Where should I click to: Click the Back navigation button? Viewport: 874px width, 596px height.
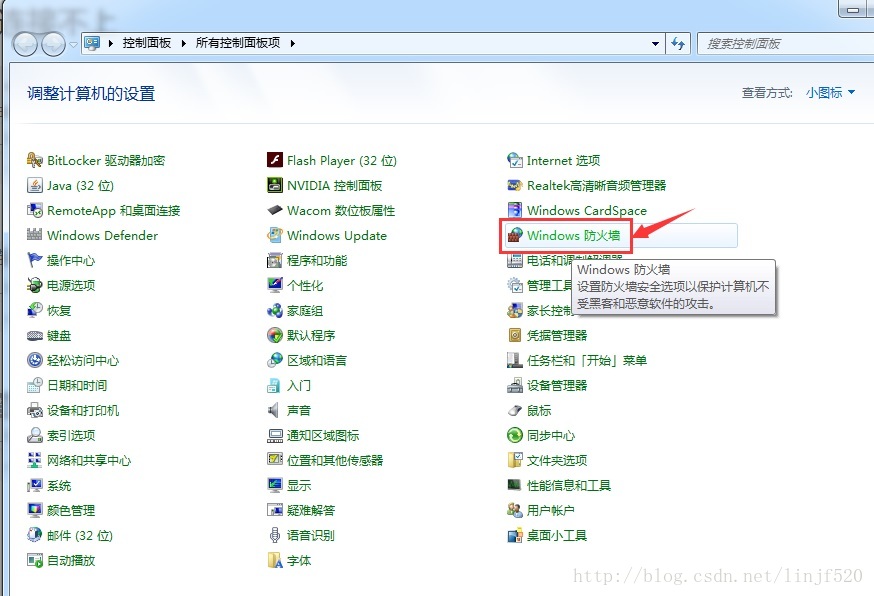pos(25,44)
